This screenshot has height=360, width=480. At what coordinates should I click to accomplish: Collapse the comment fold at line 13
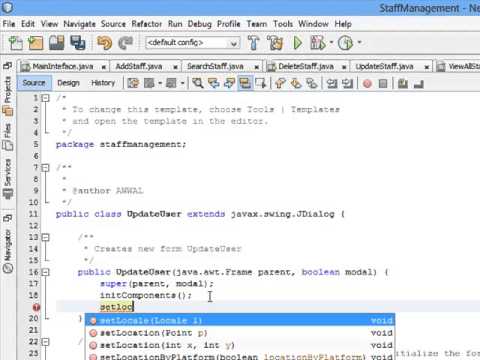point(46,237)
